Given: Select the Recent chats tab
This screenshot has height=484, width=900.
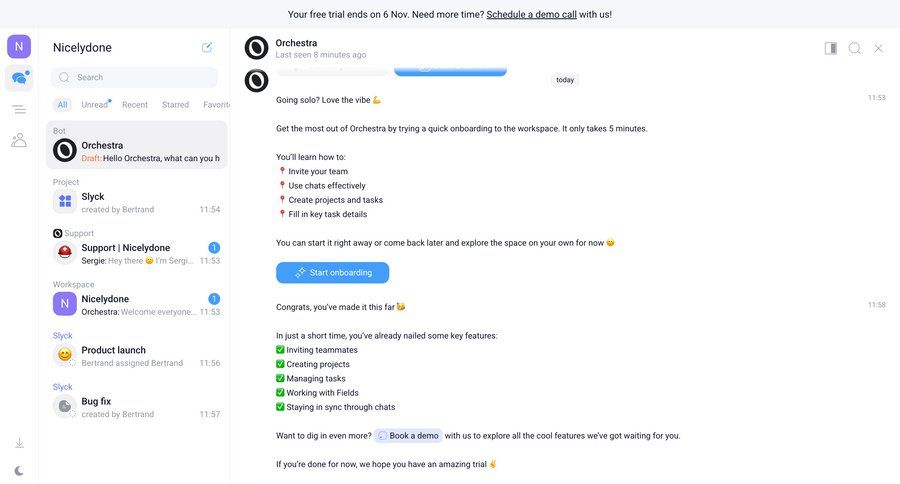Looking at the screenshot, I should click(x=135, y=105).
